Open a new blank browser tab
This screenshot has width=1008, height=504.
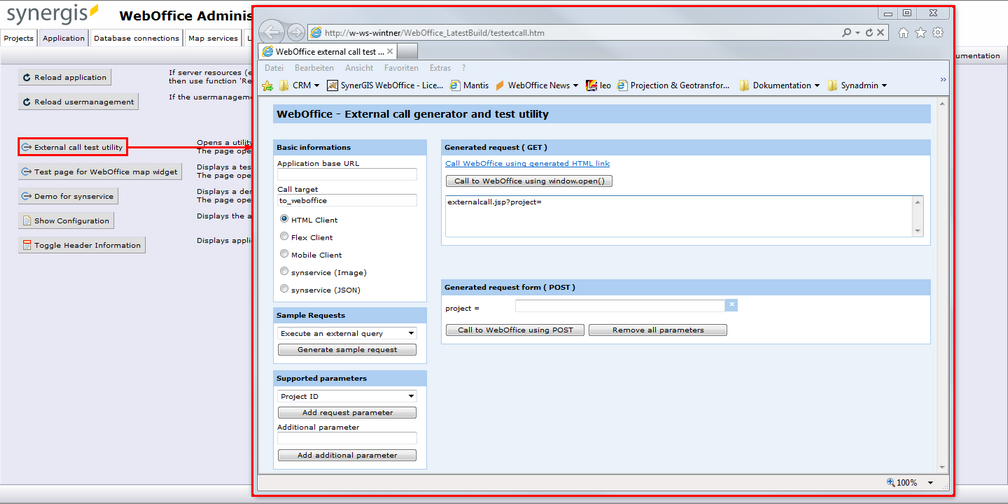(x=408, y=51)
